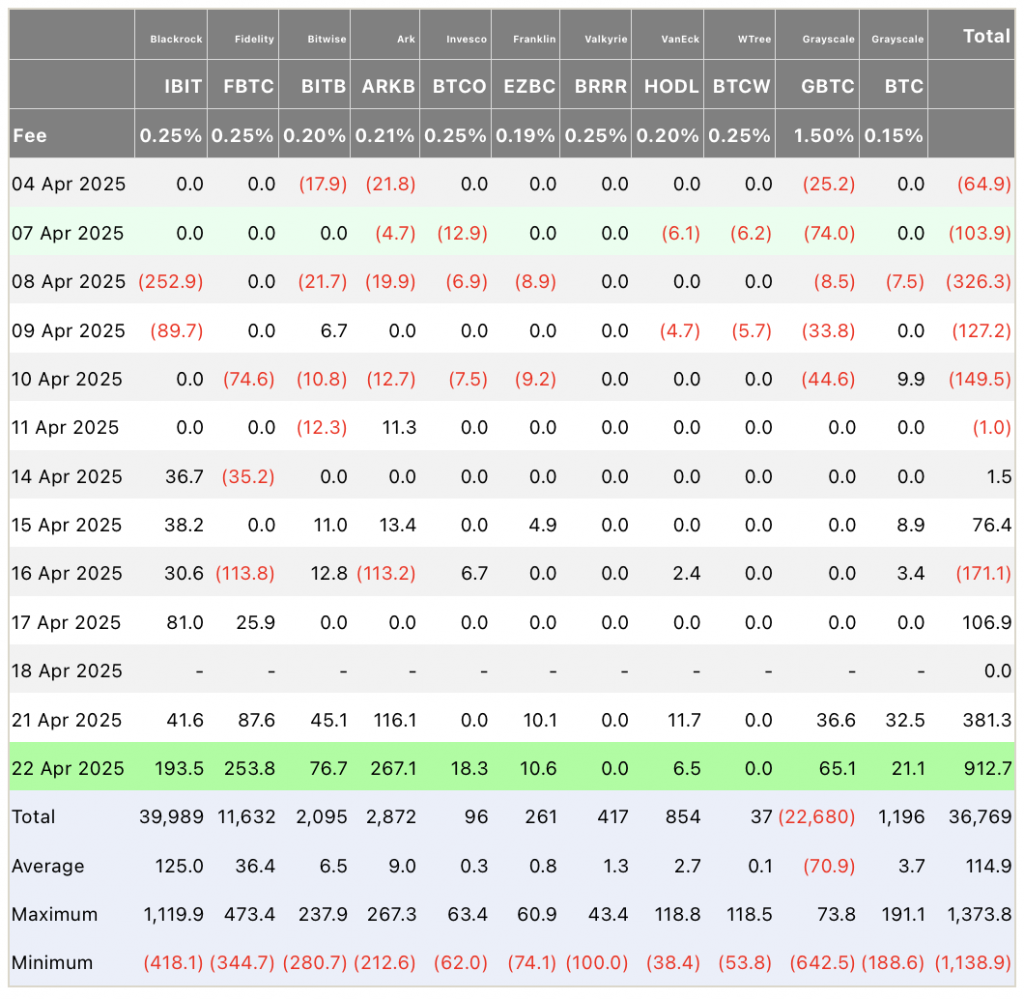The width and height of the screenshot is (1024, 999).
Task: Click the 267.1 ARKB value on 22 Apr
Action: (393, 768)
